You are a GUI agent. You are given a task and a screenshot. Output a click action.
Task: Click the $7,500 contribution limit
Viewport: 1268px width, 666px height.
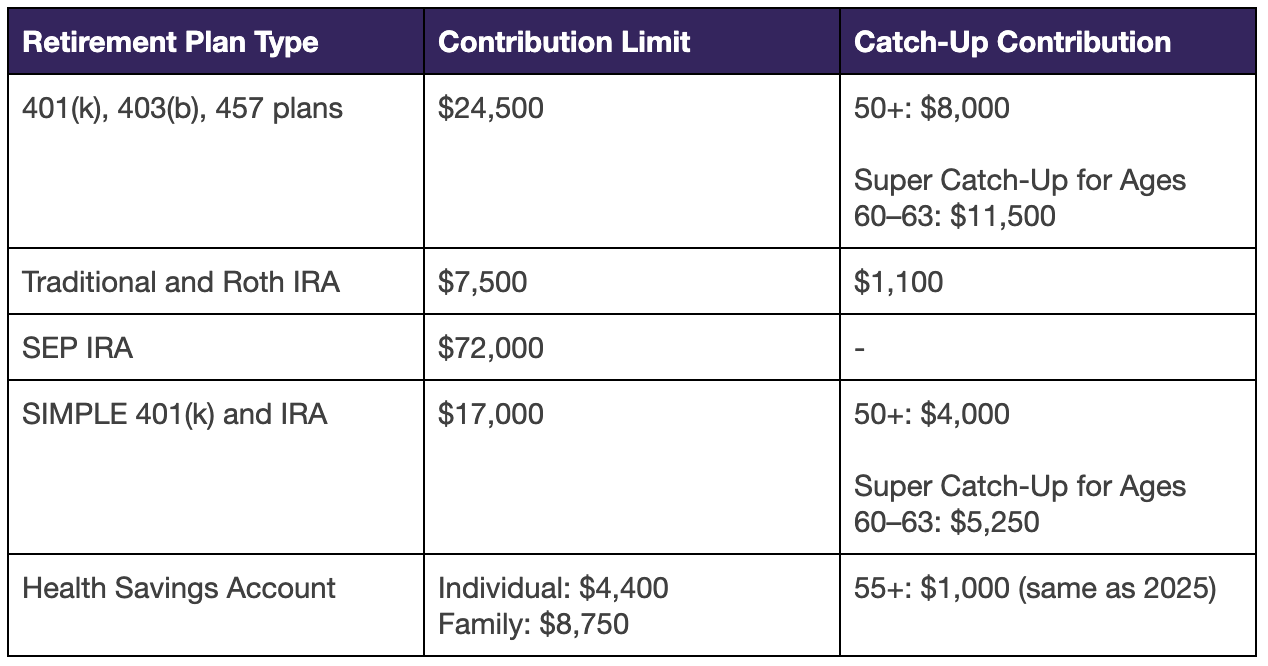pyautogui.click(x=482, y=282)
